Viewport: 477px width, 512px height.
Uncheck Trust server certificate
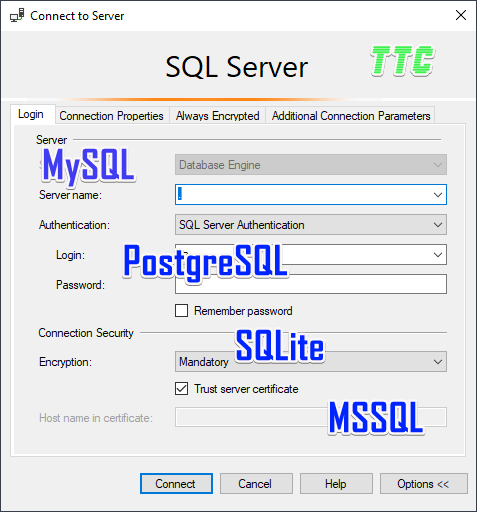click(181, 389)
